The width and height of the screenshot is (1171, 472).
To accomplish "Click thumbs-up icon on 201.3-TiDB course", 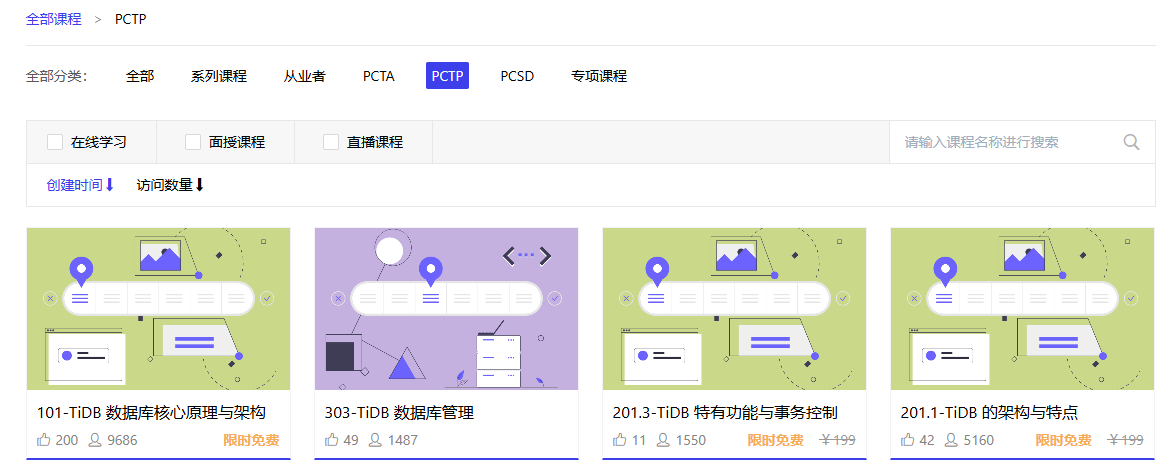I will [x=620, y=440].
